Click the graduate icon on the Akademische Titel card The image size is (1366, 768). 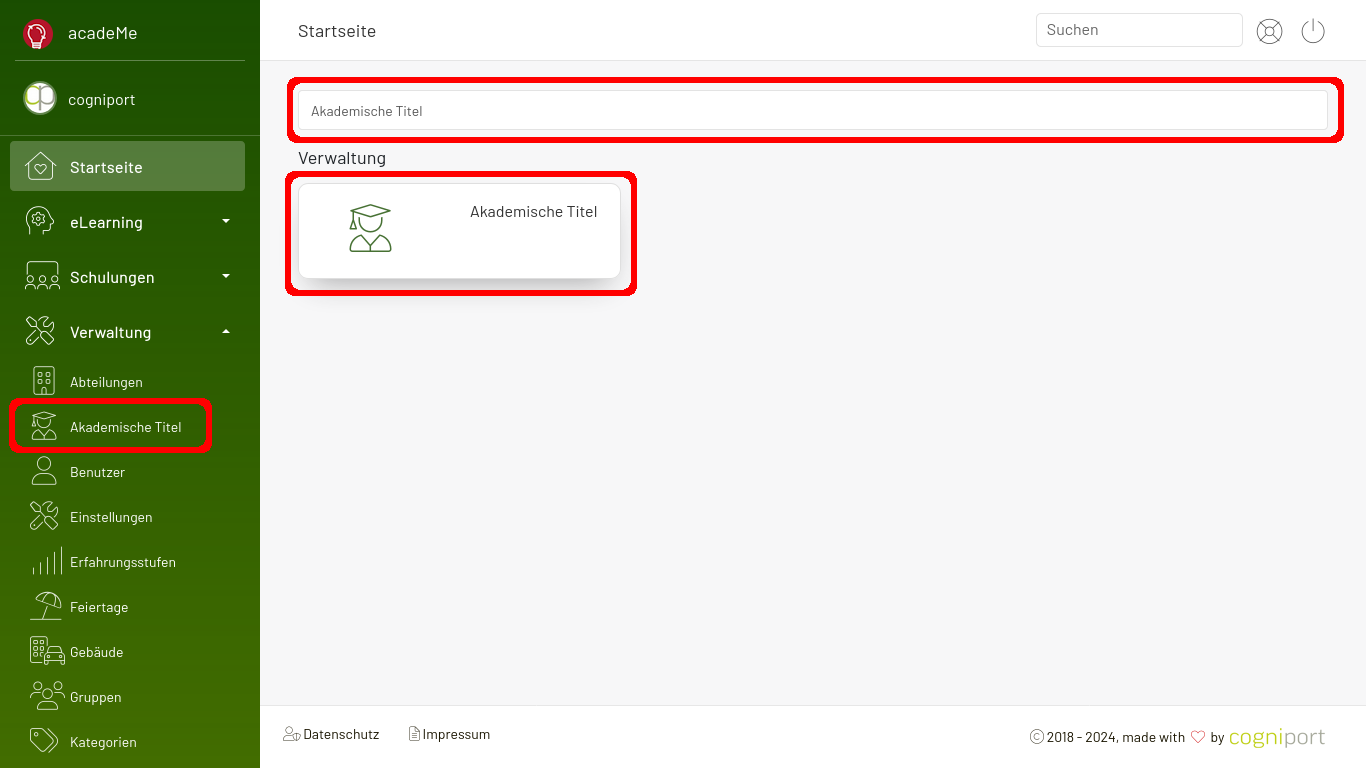(x=371, y=228)
